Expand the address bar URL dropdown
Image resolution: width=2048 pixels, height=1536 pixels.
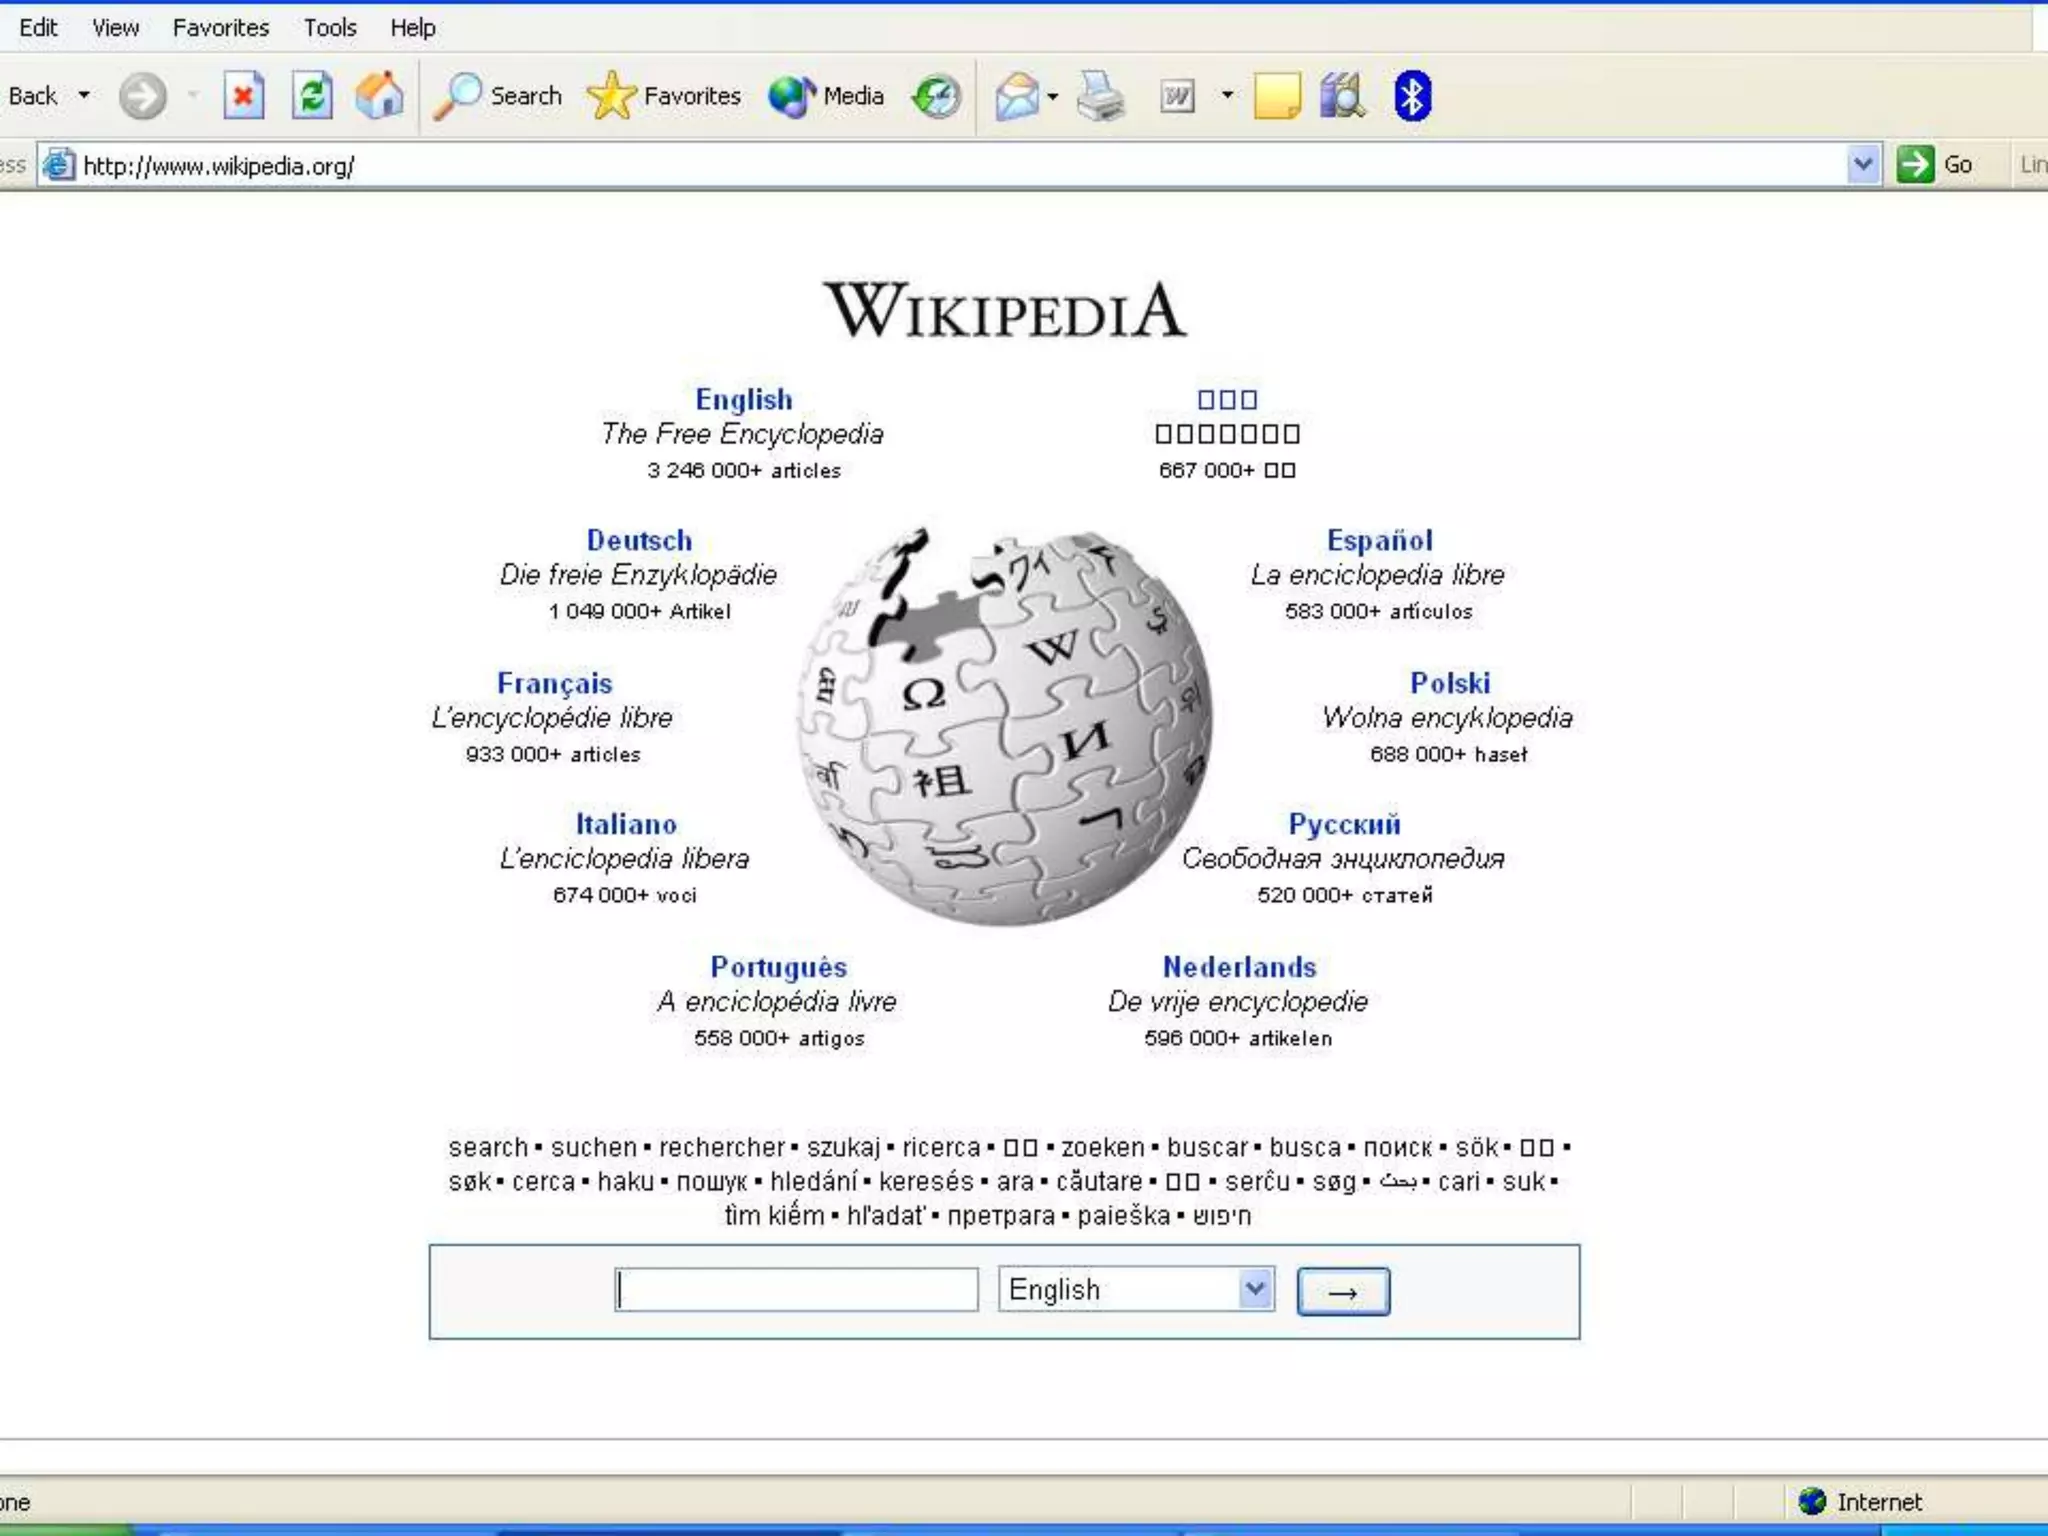[1862, 164]
